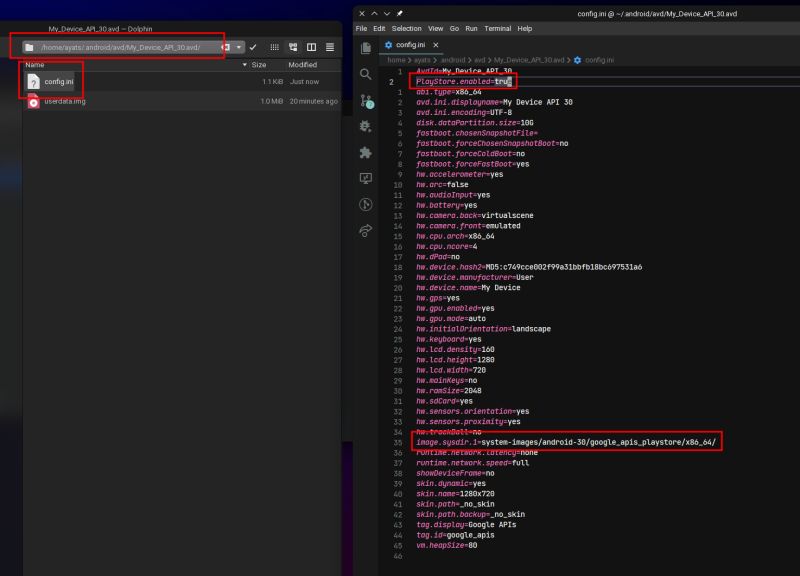The height and width of the screenshot is (576, 800).
Task: Collapse the Name column header sort arrow
Action: click(244, 63)
